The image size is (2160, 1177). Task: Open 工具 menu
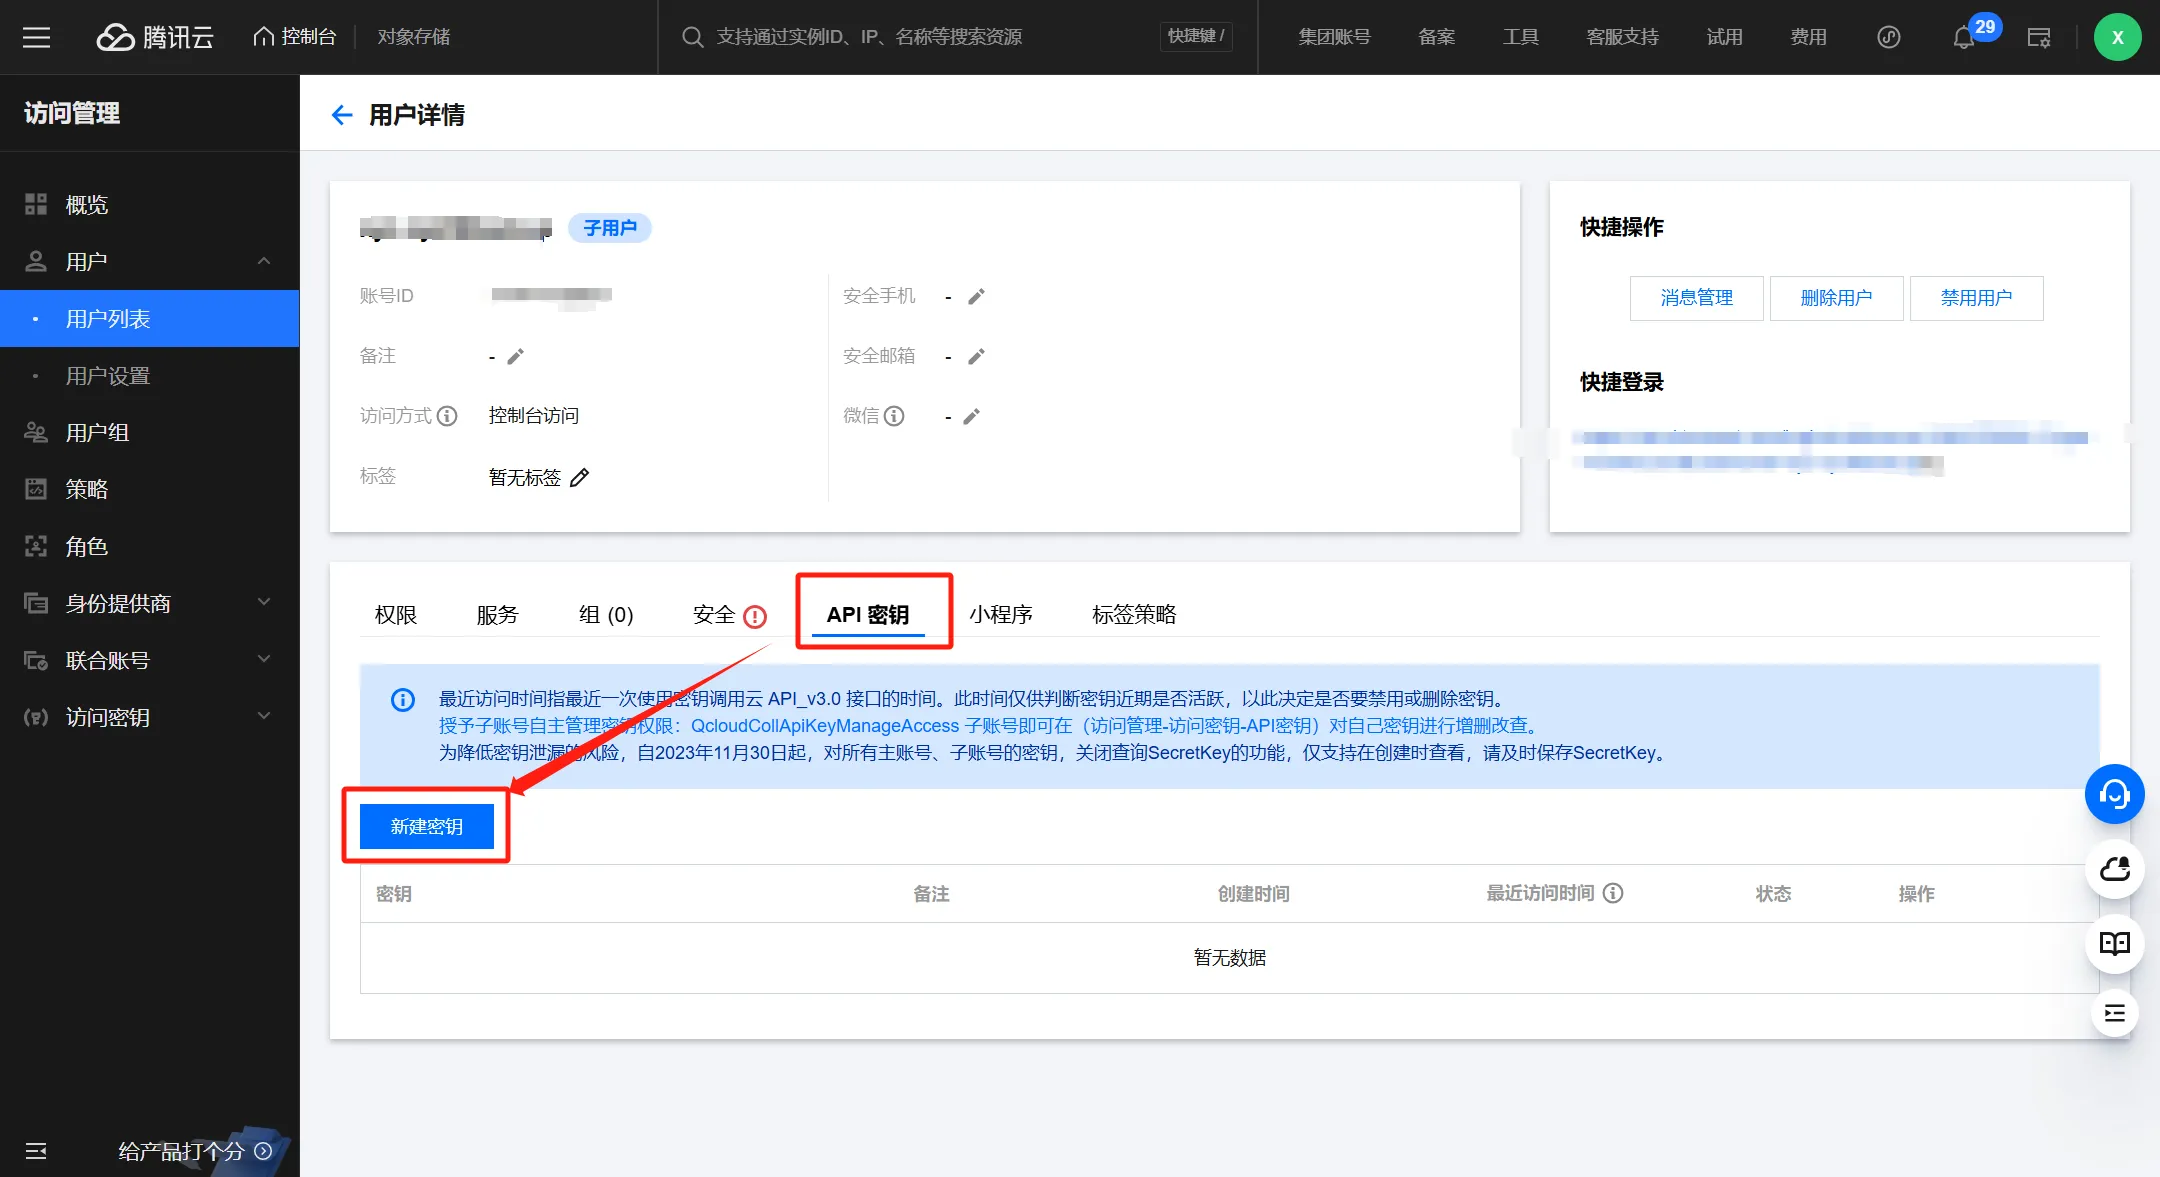point(1520,37)
